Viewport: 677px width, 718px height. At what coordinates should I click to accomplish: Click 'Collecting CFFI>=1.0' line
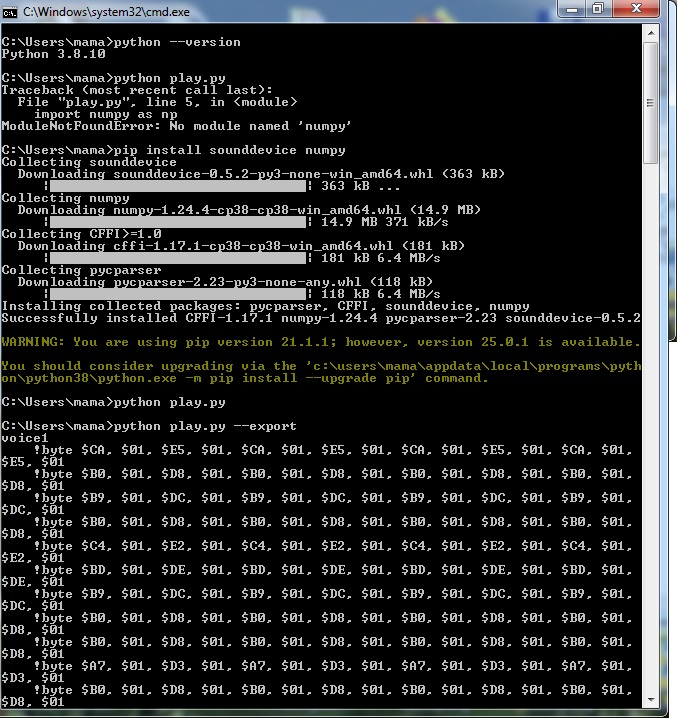(x=82, y=234)
